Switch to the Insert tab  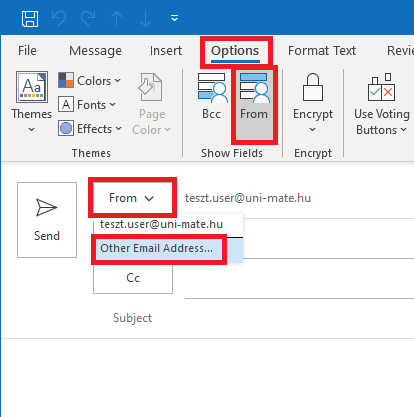click(166, 51)
